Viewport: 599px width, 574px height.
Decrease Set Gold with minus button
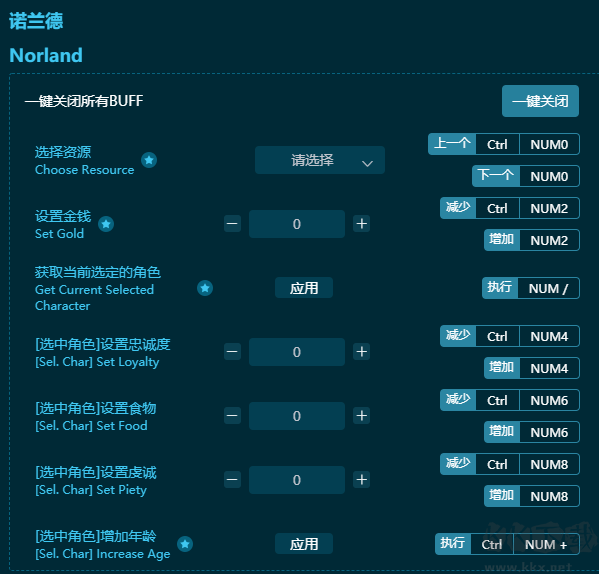[x=232, y=224]
